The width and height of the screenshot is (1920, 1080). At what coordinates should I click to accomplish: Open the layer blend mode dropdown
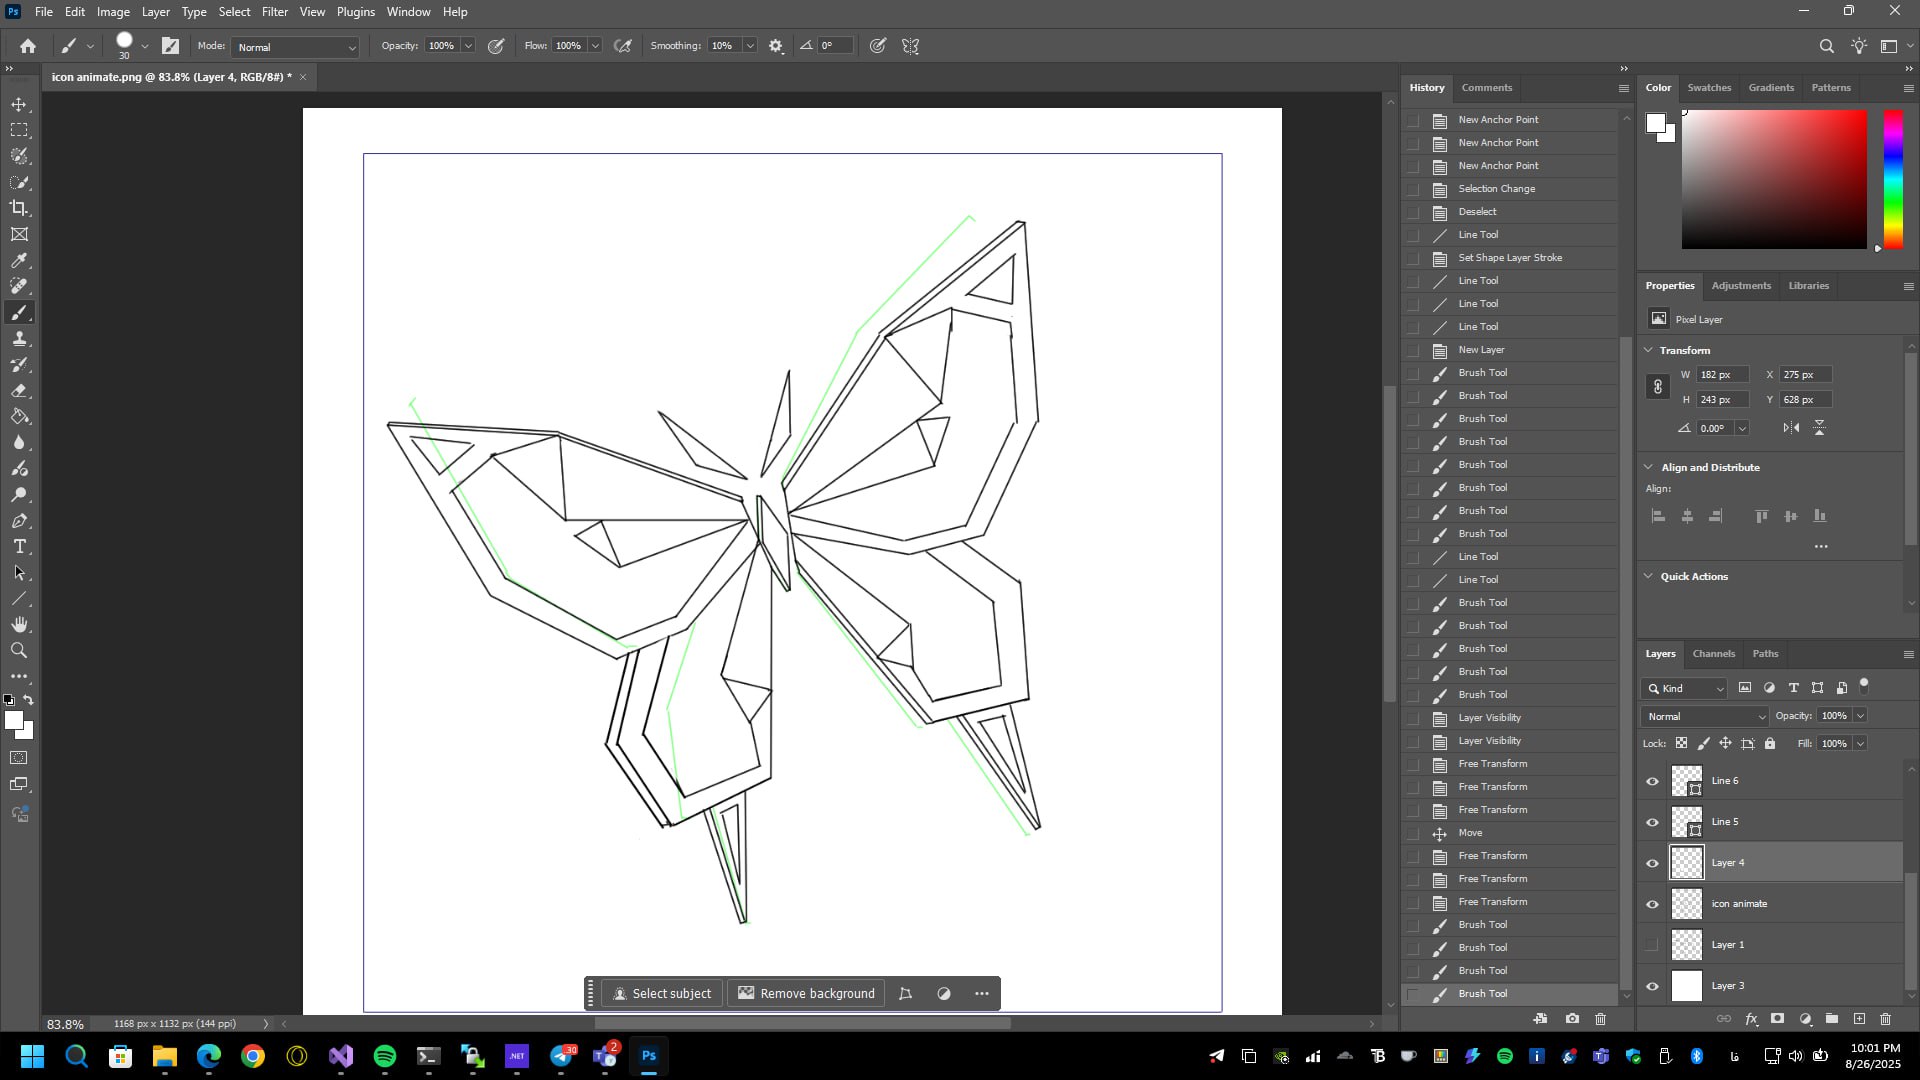[x=1705, y=716]
